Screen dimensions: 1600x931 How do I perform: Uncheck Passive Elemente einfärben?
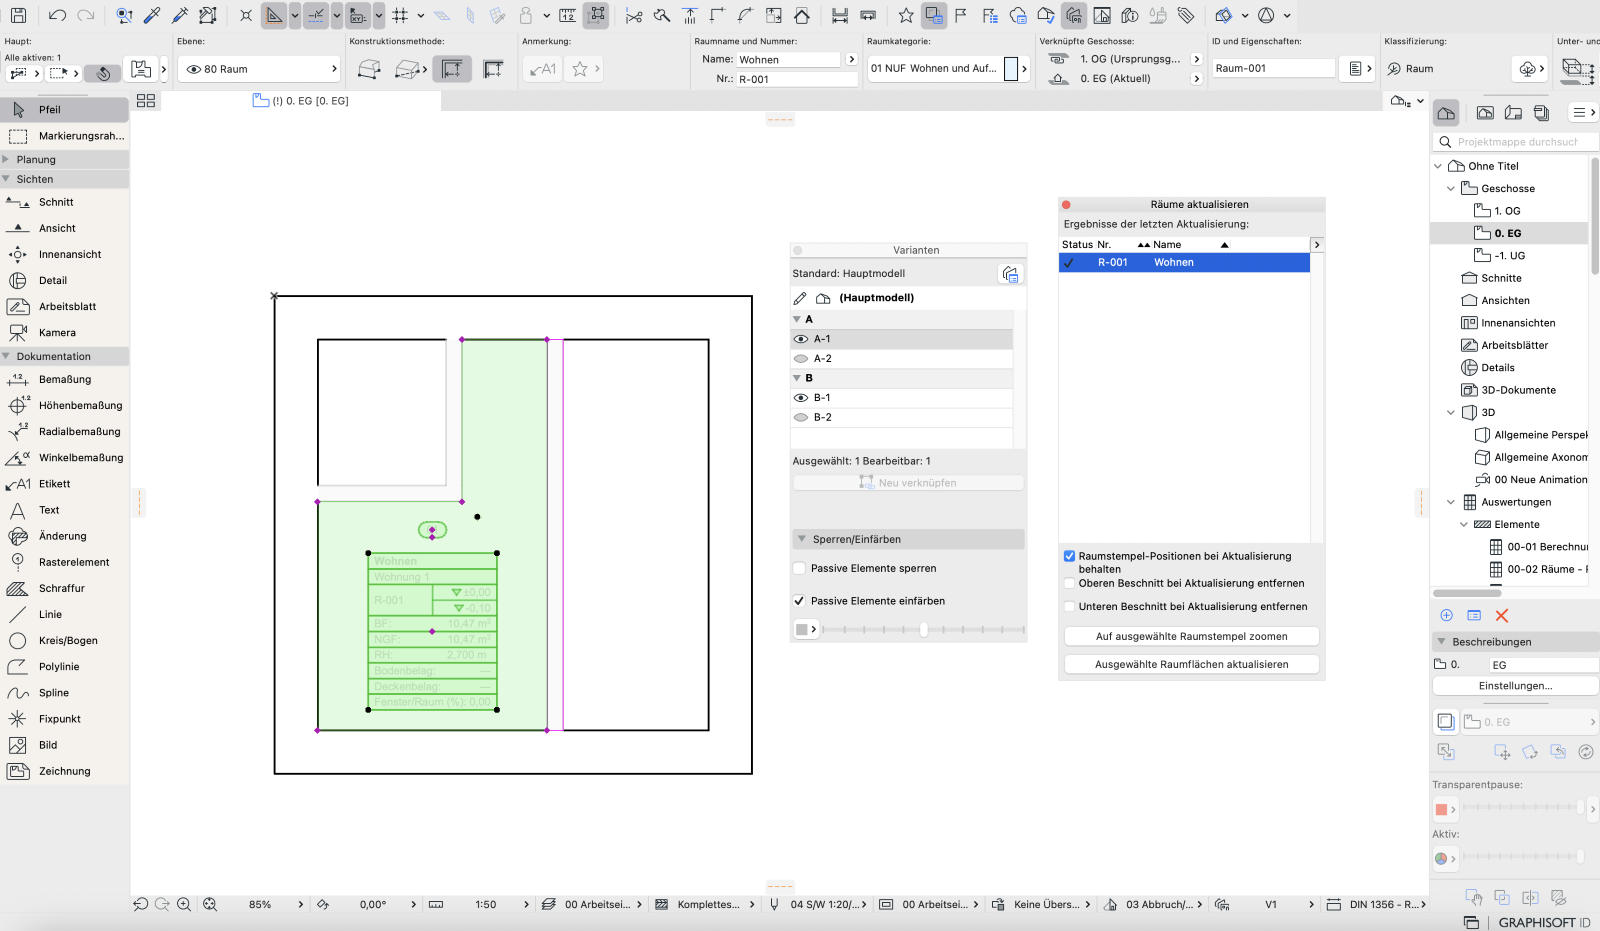[x=799, y=601]
